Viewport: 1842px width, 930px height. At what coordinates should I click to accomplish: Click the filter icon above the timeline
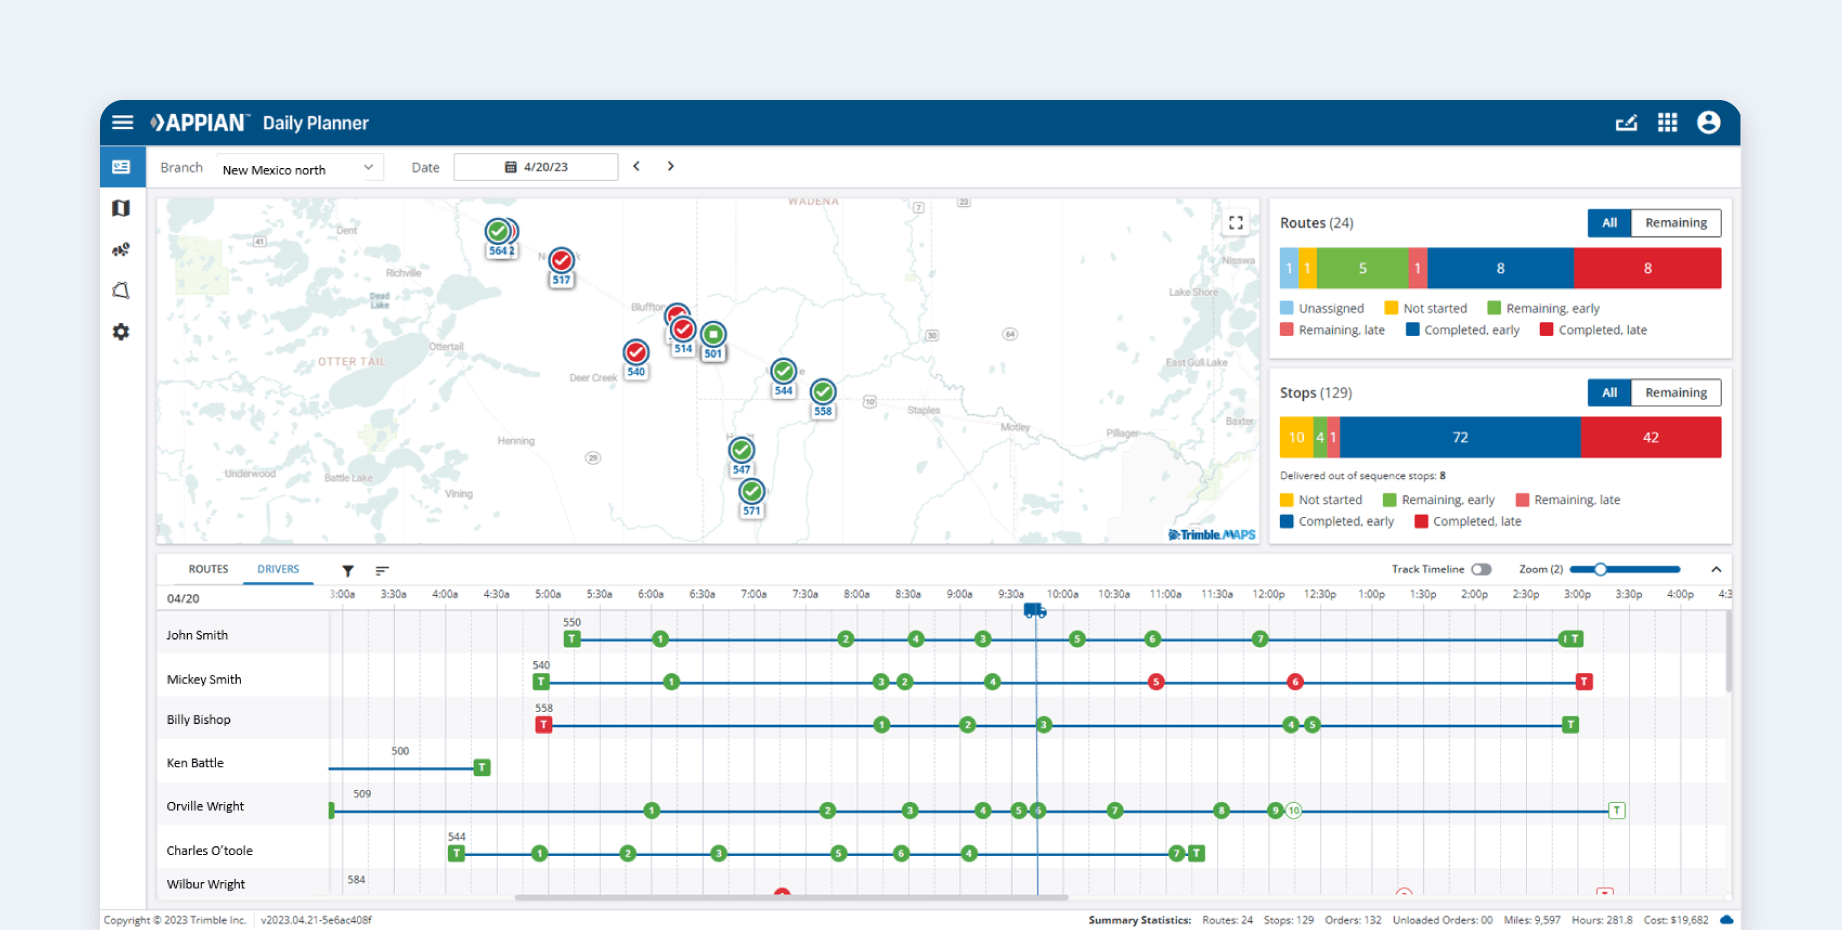point(348,569)
